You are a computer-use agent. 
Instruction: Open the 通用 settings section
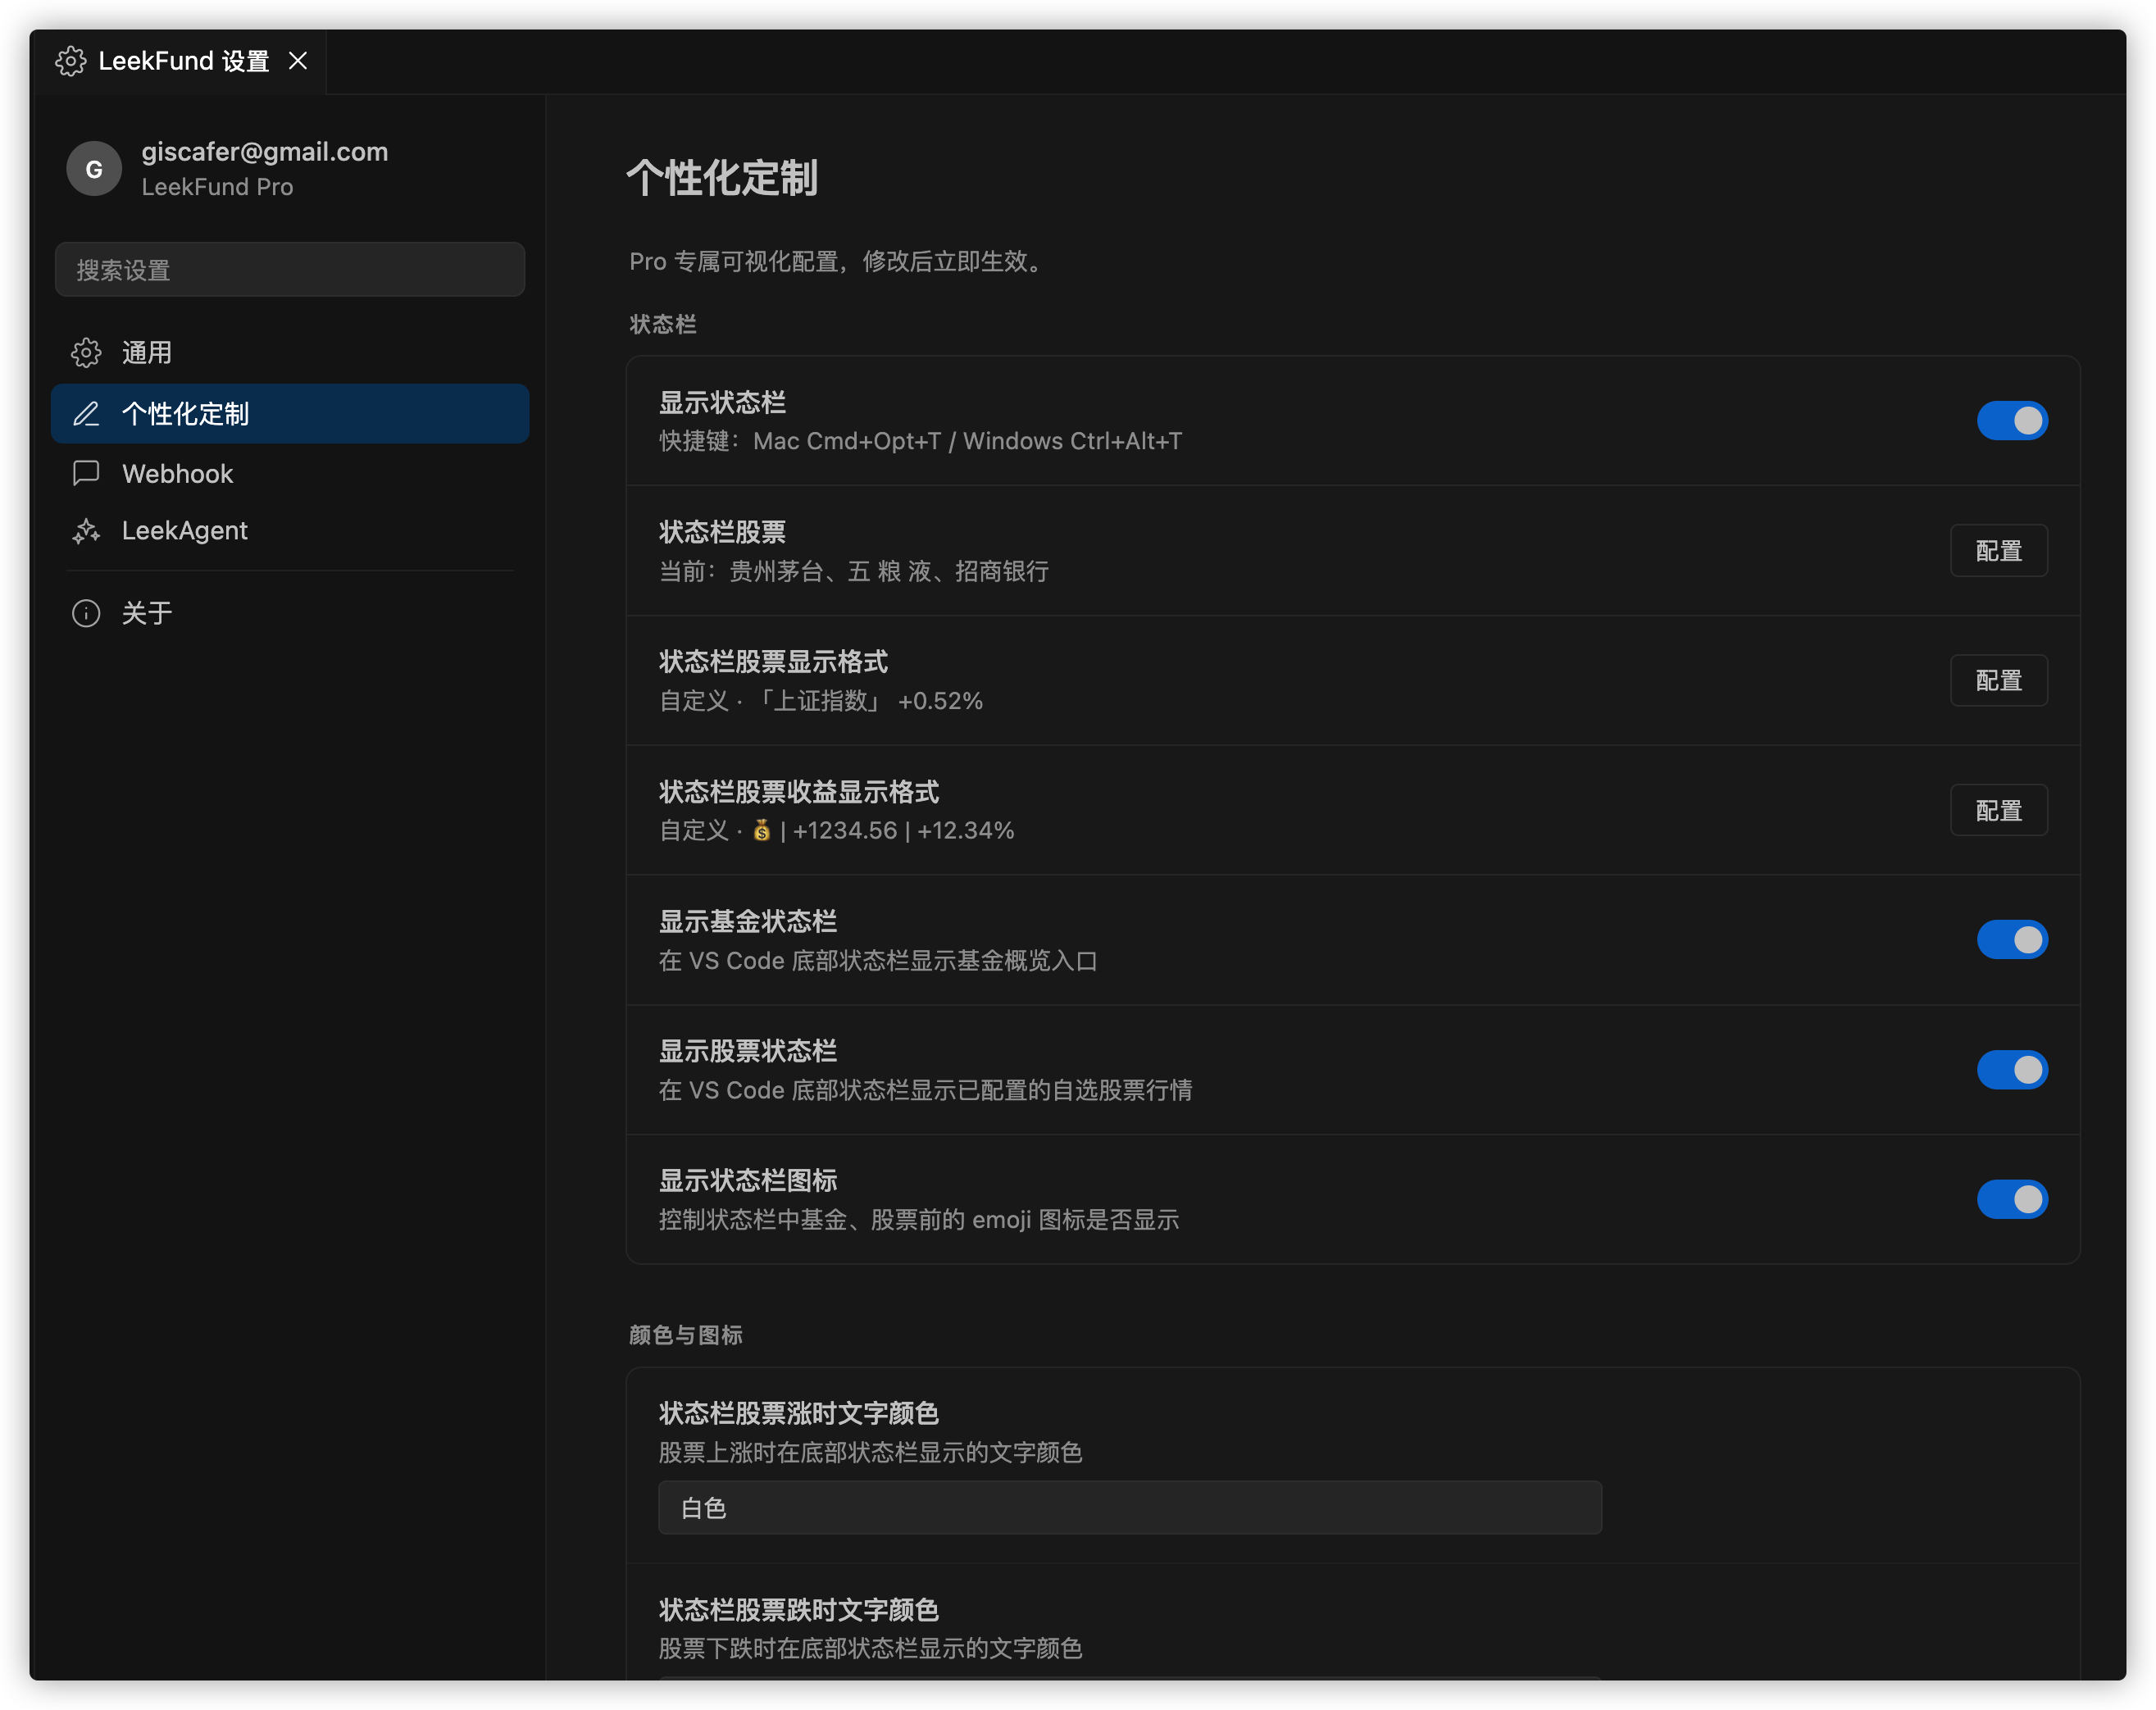(290, 352)
